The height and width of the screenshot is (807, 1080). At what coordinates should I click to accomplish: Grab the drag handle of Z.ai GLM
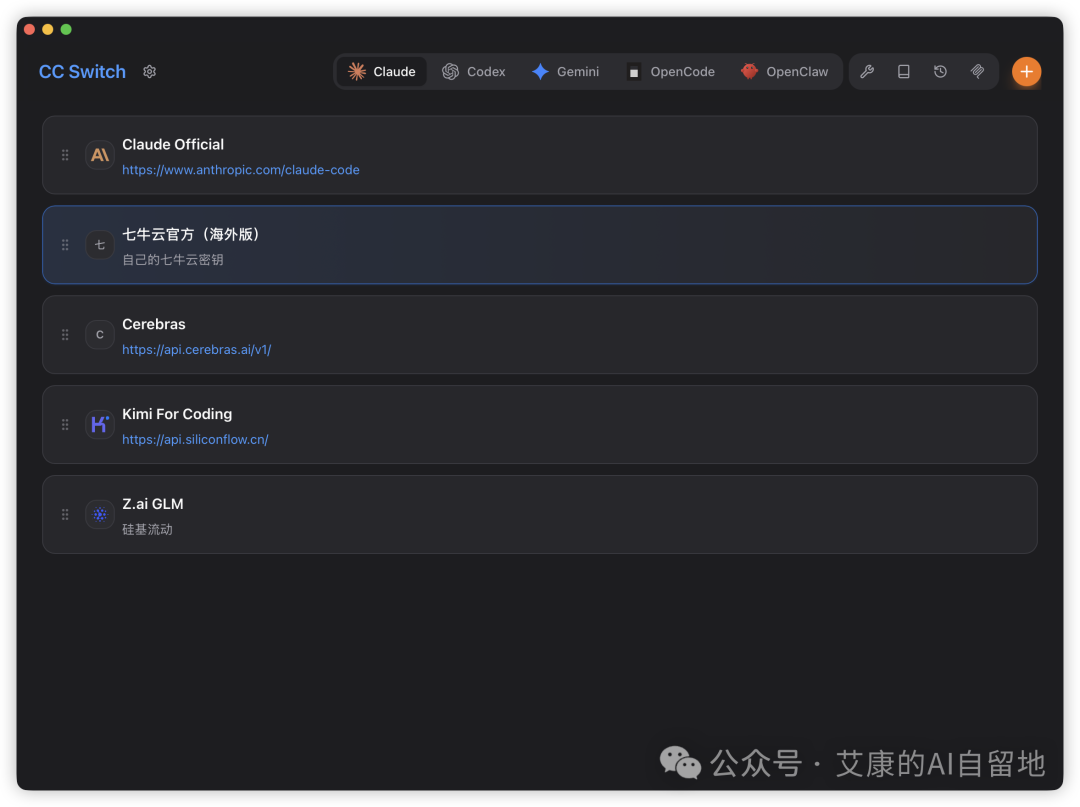click(65, 514)
